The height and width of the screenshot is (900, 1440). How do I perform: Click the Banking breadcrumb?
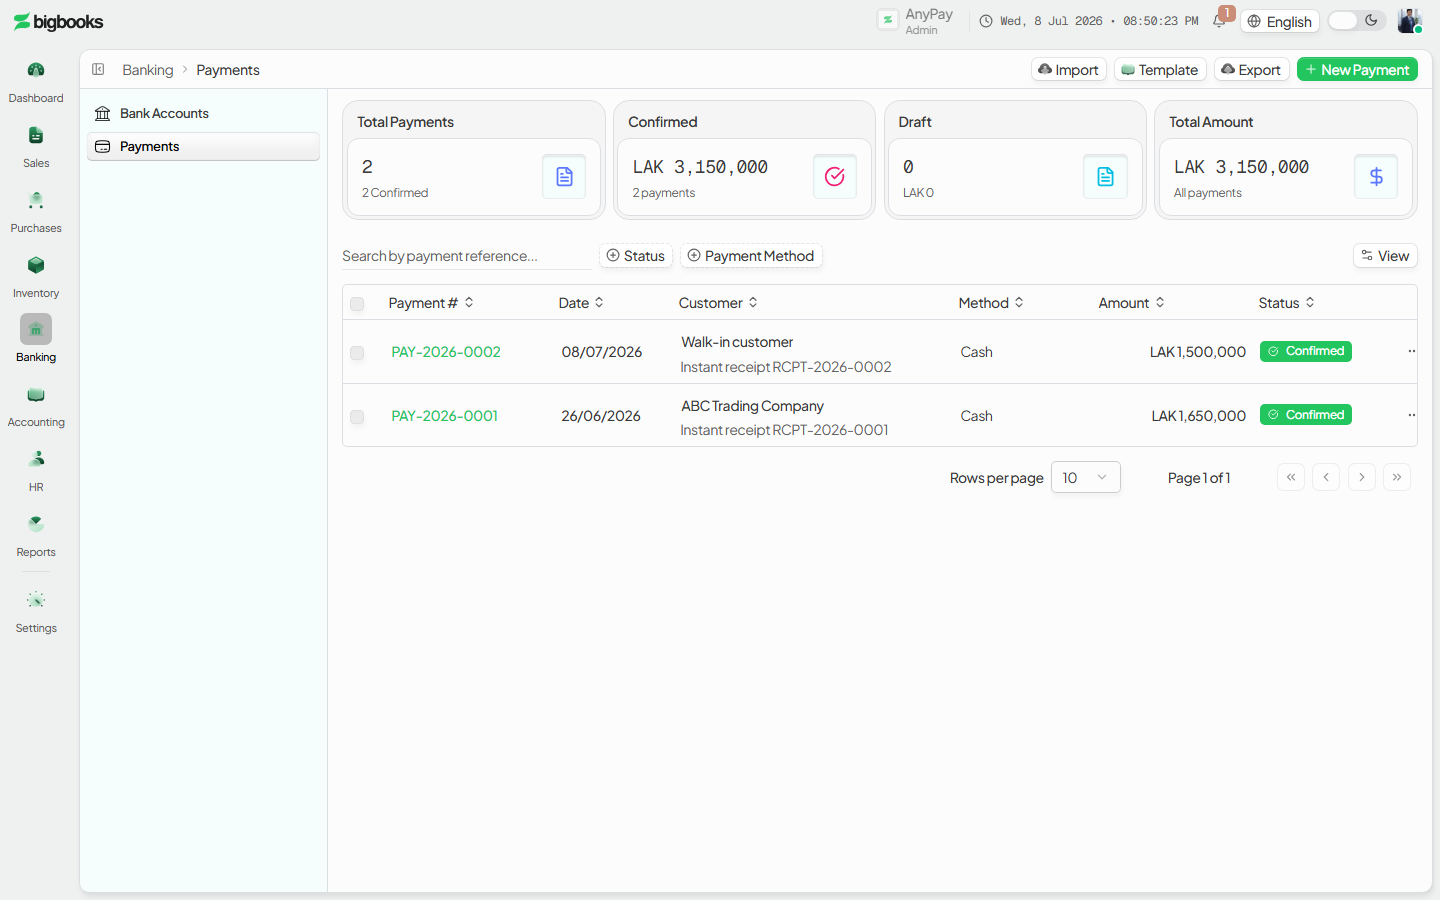(x=148, y=70)
